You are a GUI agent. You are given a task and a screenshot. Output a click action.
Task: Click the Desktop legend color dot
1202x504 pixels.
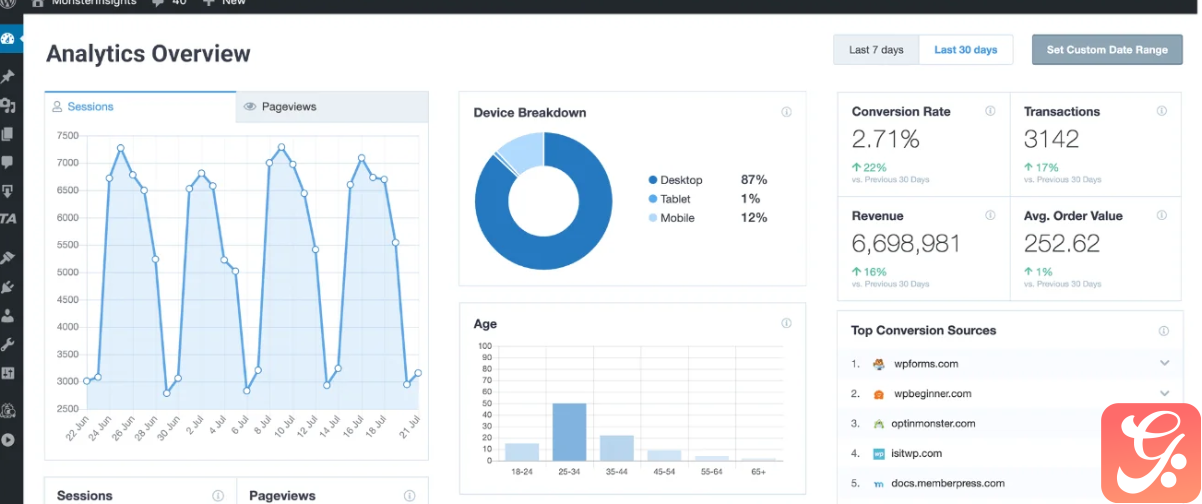coord(653,180)
